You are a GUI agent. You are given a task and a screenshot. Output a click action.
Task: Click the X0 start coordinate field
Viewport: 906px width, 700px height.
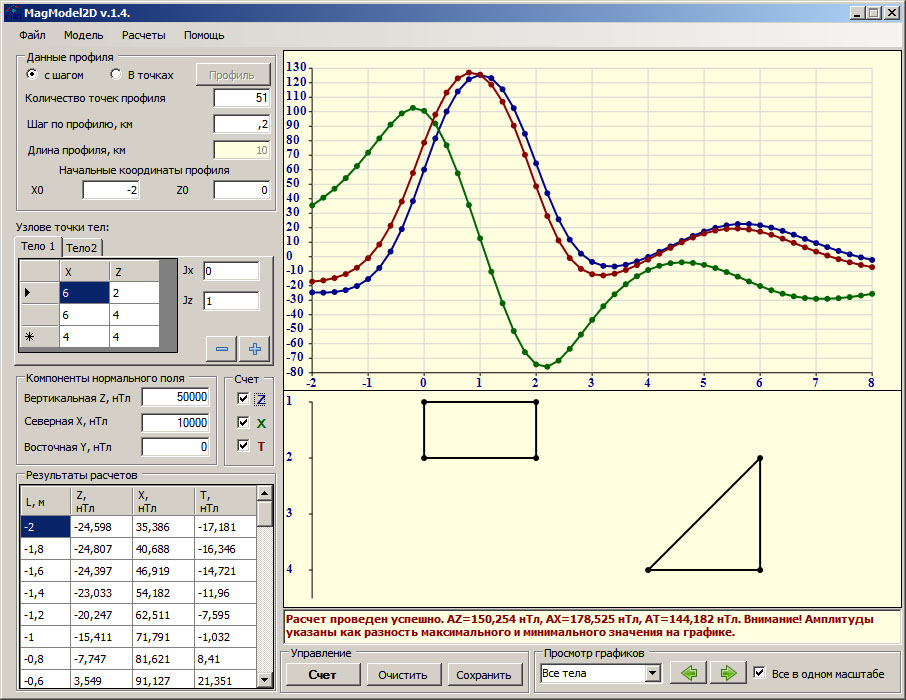(x=111, y=190)
